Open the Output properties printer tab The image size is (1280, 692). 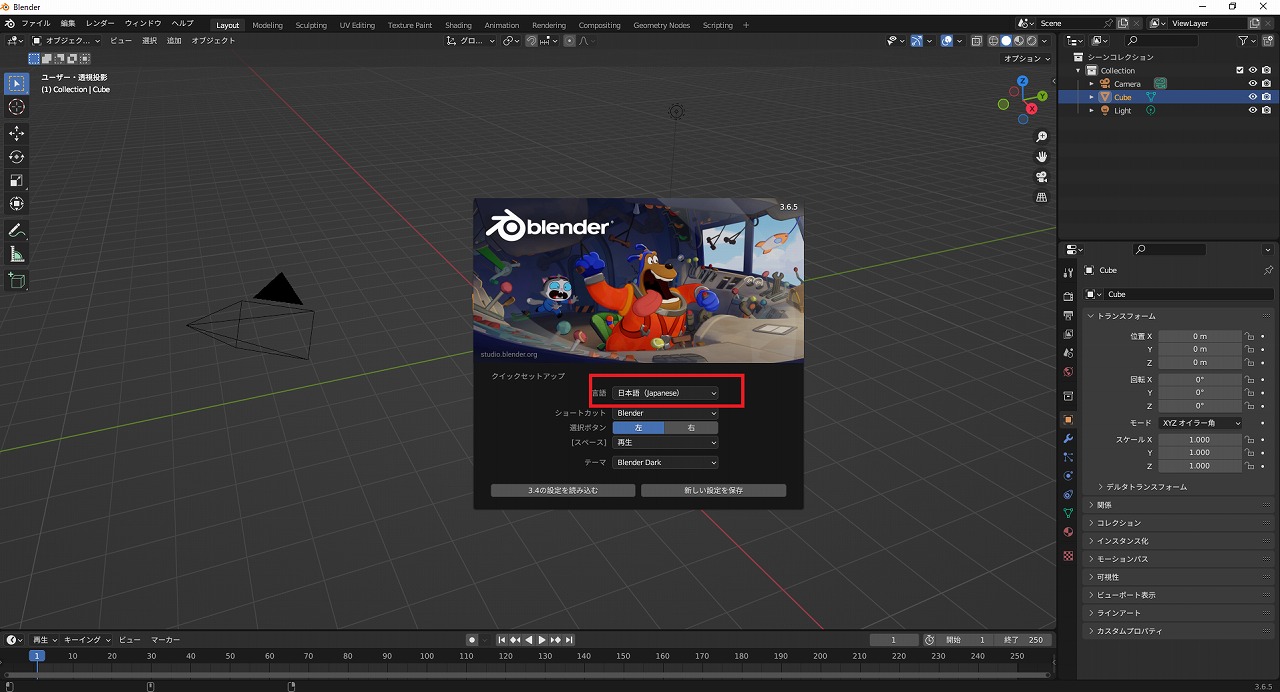click(x=1068, y=316)
